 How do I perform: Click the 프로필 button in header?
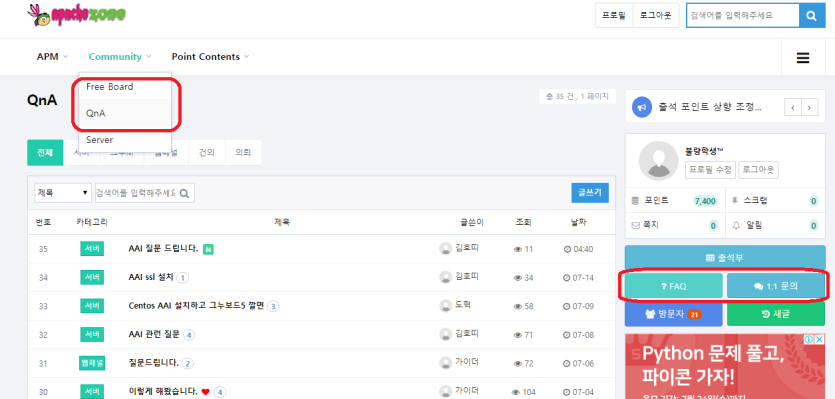(614, 15)
